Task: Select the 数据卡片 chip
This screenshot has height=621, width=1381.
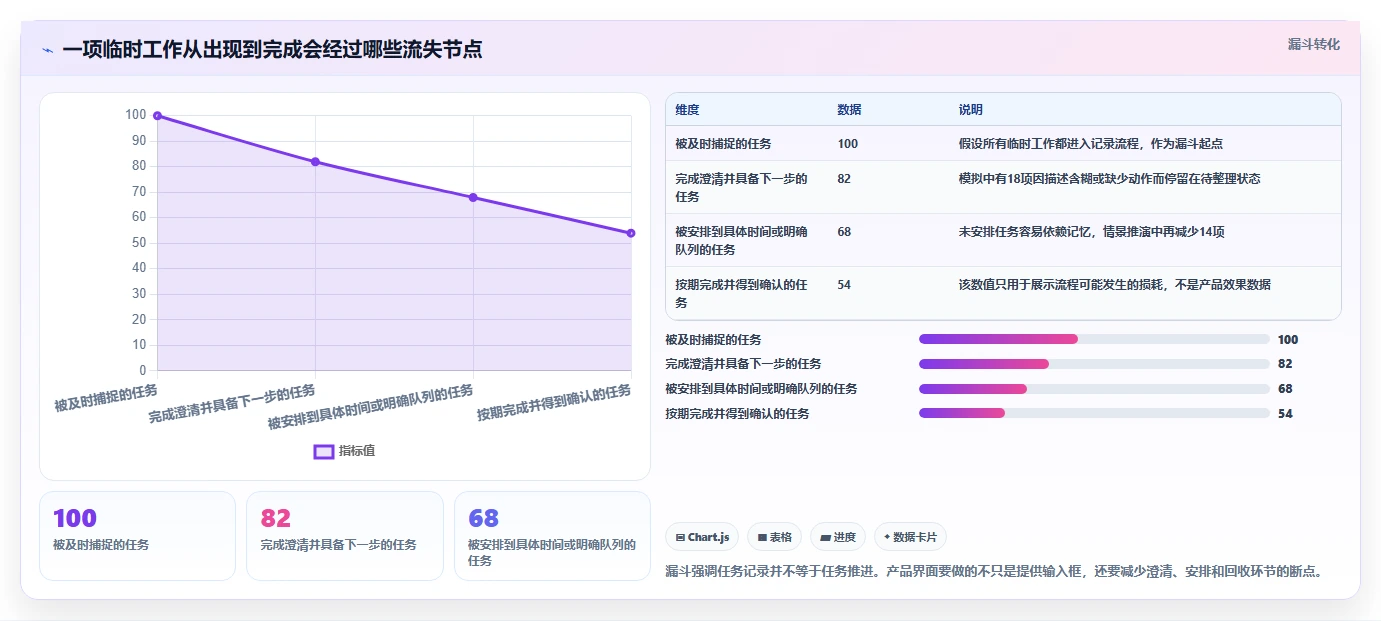Action: point(910,537)
